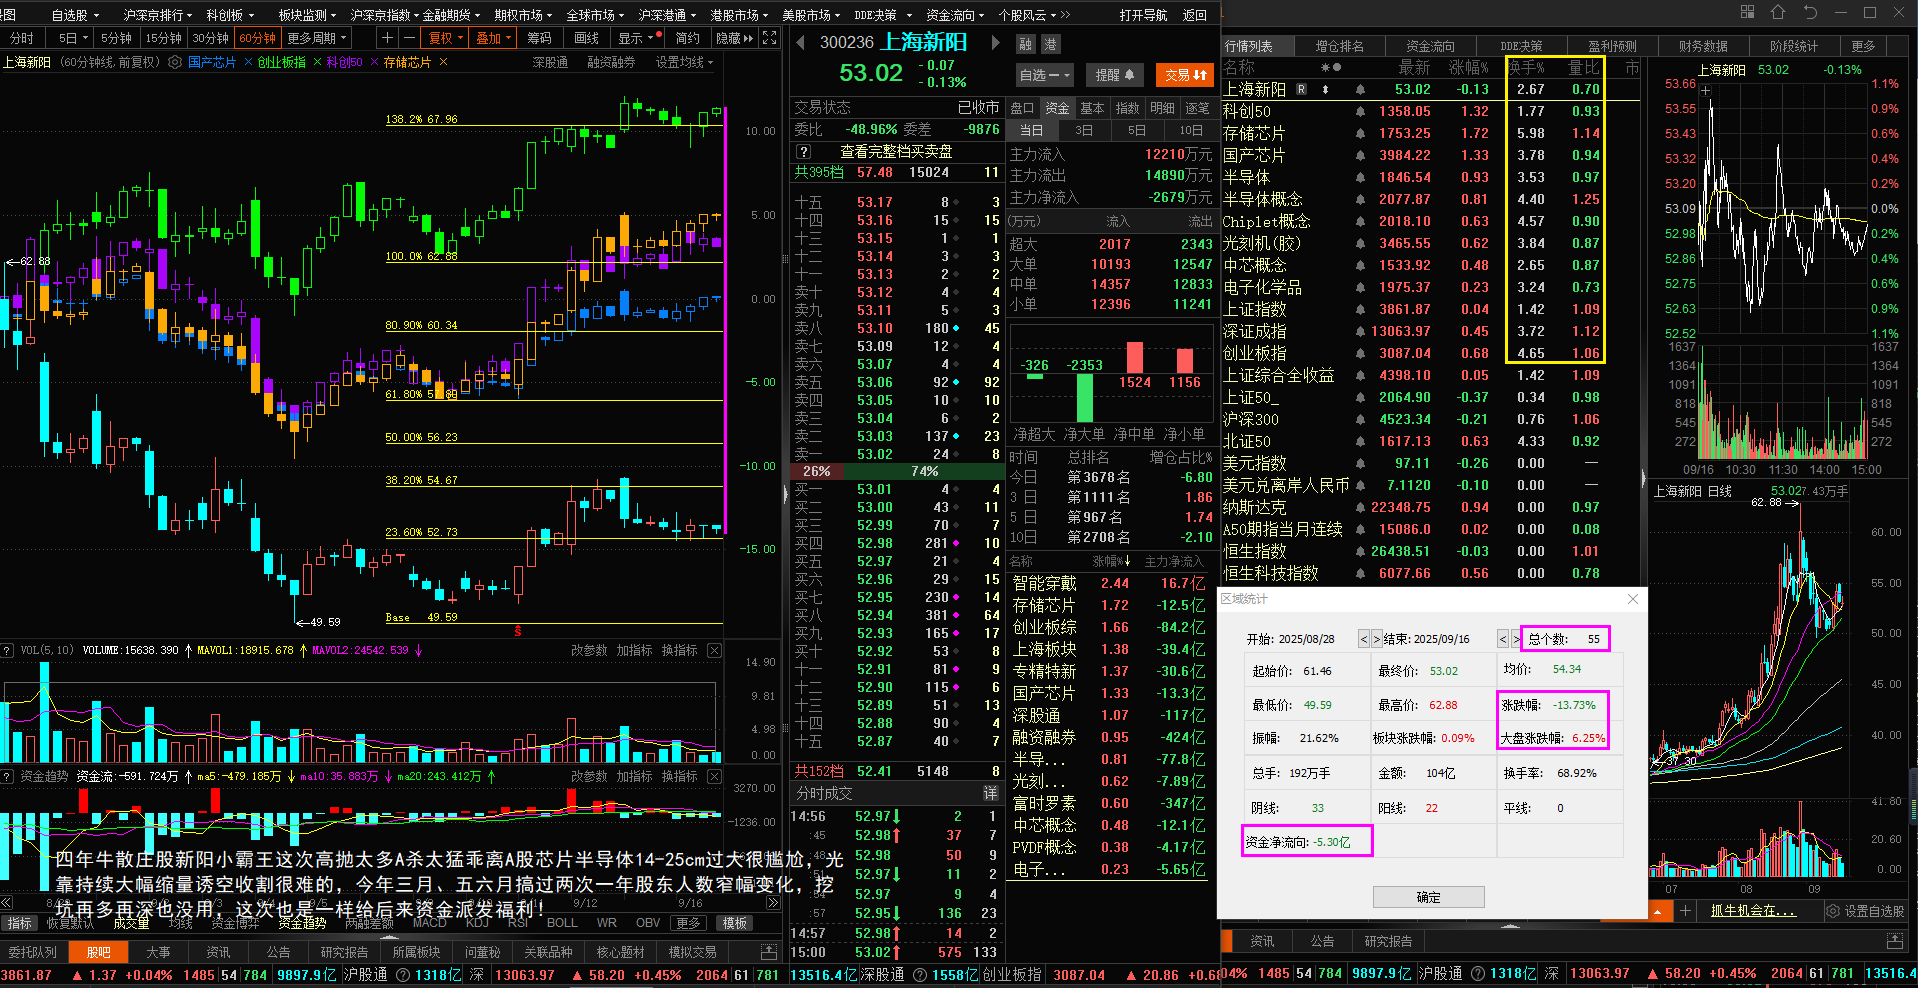
Task: Zoom out chart with minus button
Action: point(408,38)
